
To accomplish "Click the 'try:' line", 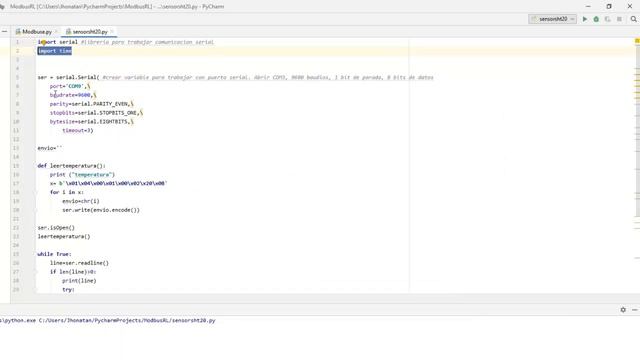I will pyautogui.click(x=68, y=289).
